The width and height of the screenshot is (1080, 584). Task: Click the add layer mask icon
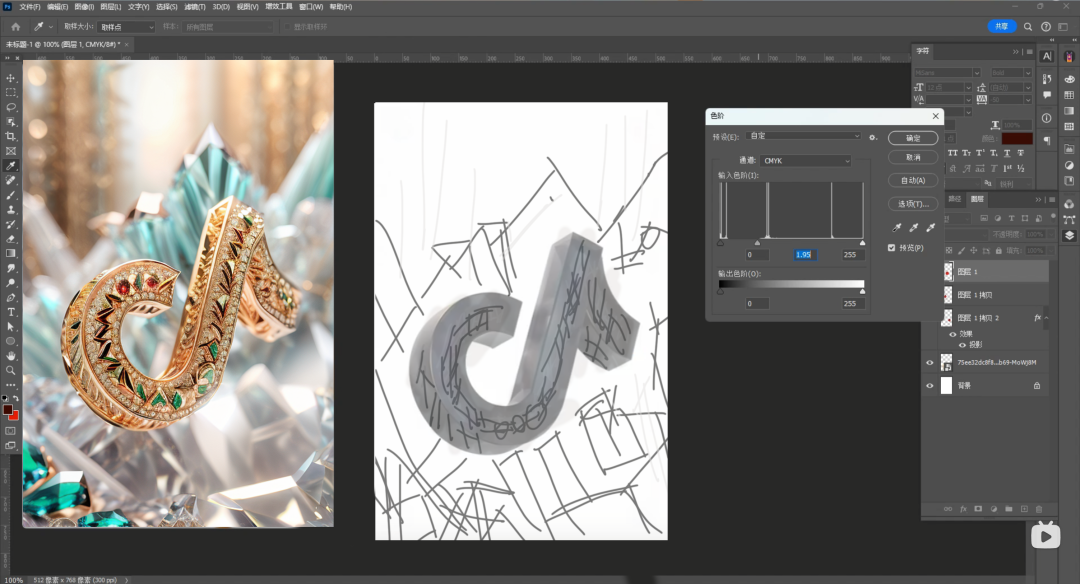tap(978, 509)
